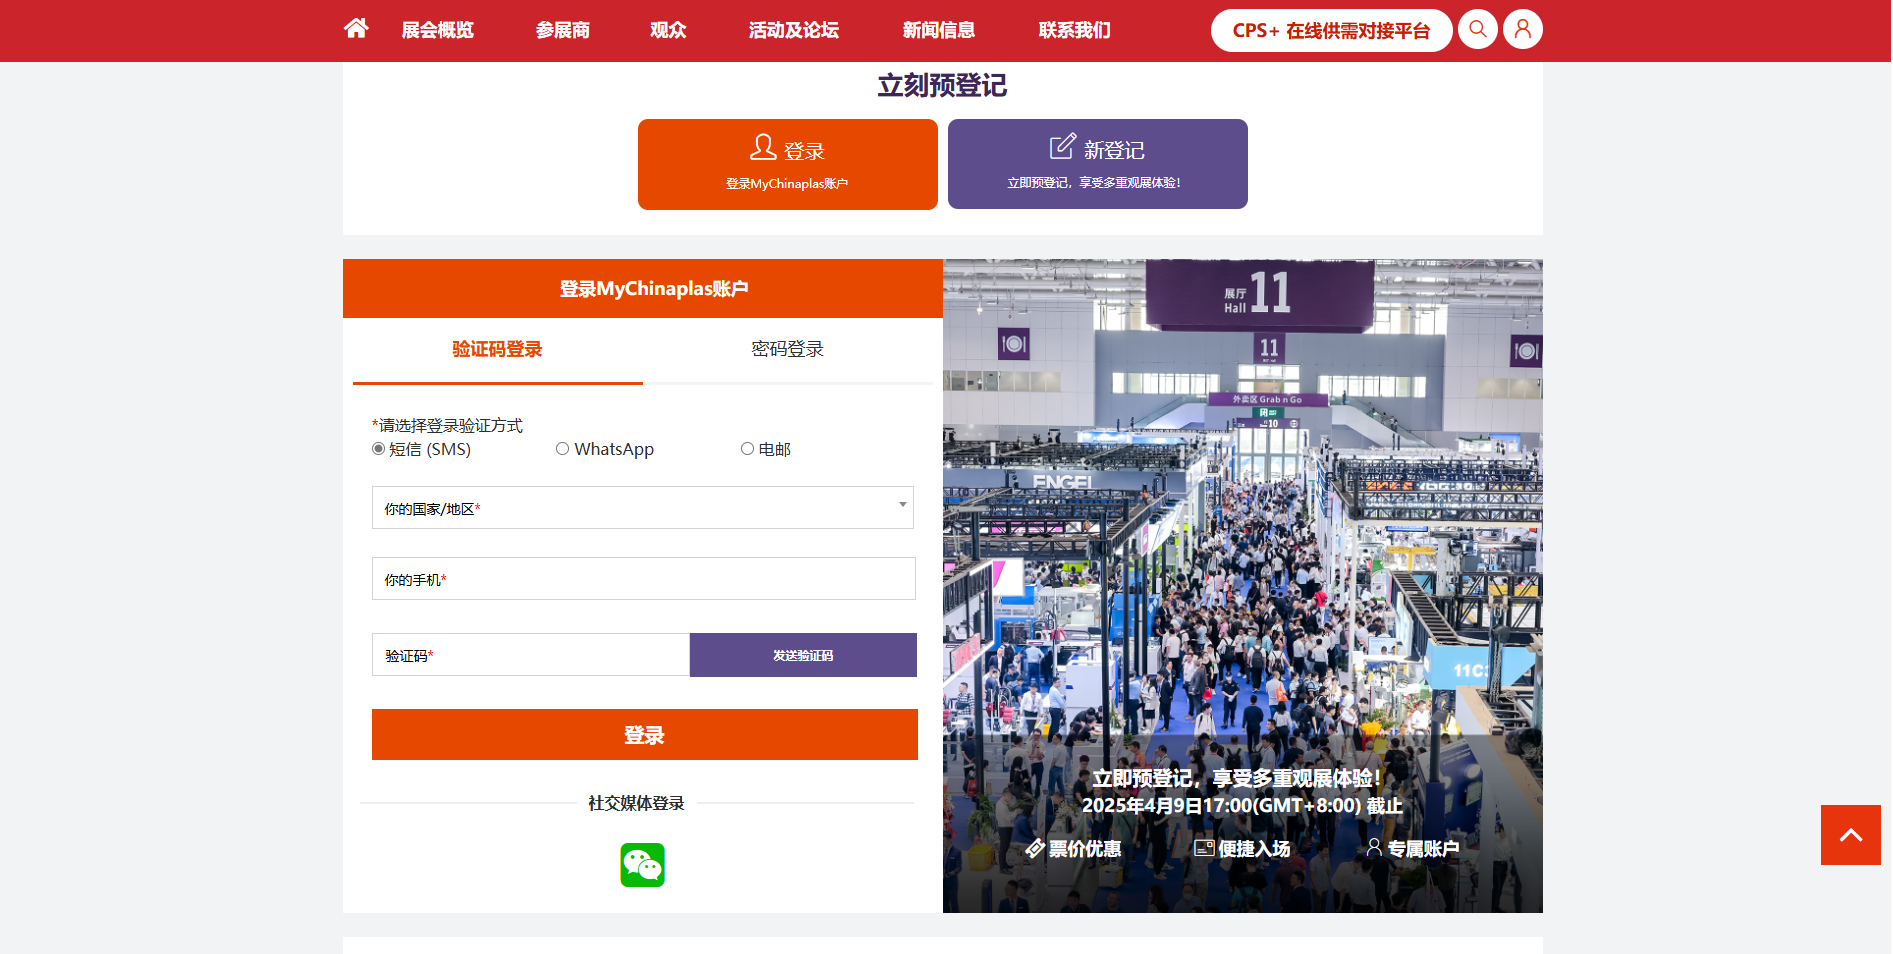Click 便捷入场 on the photo banner

(x=1243, y=849)
